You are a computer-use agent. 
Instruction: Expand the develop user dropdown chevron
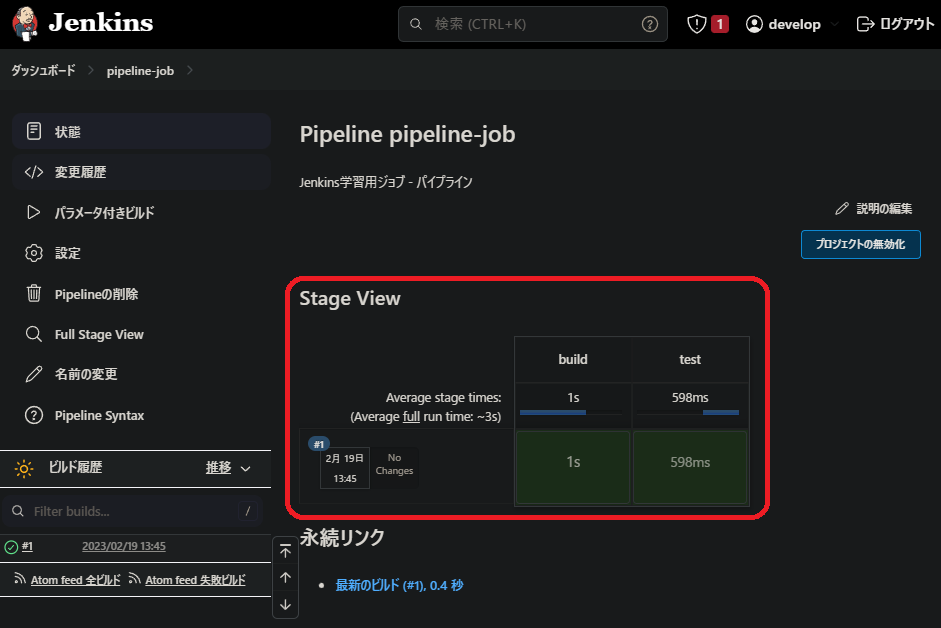835,25
